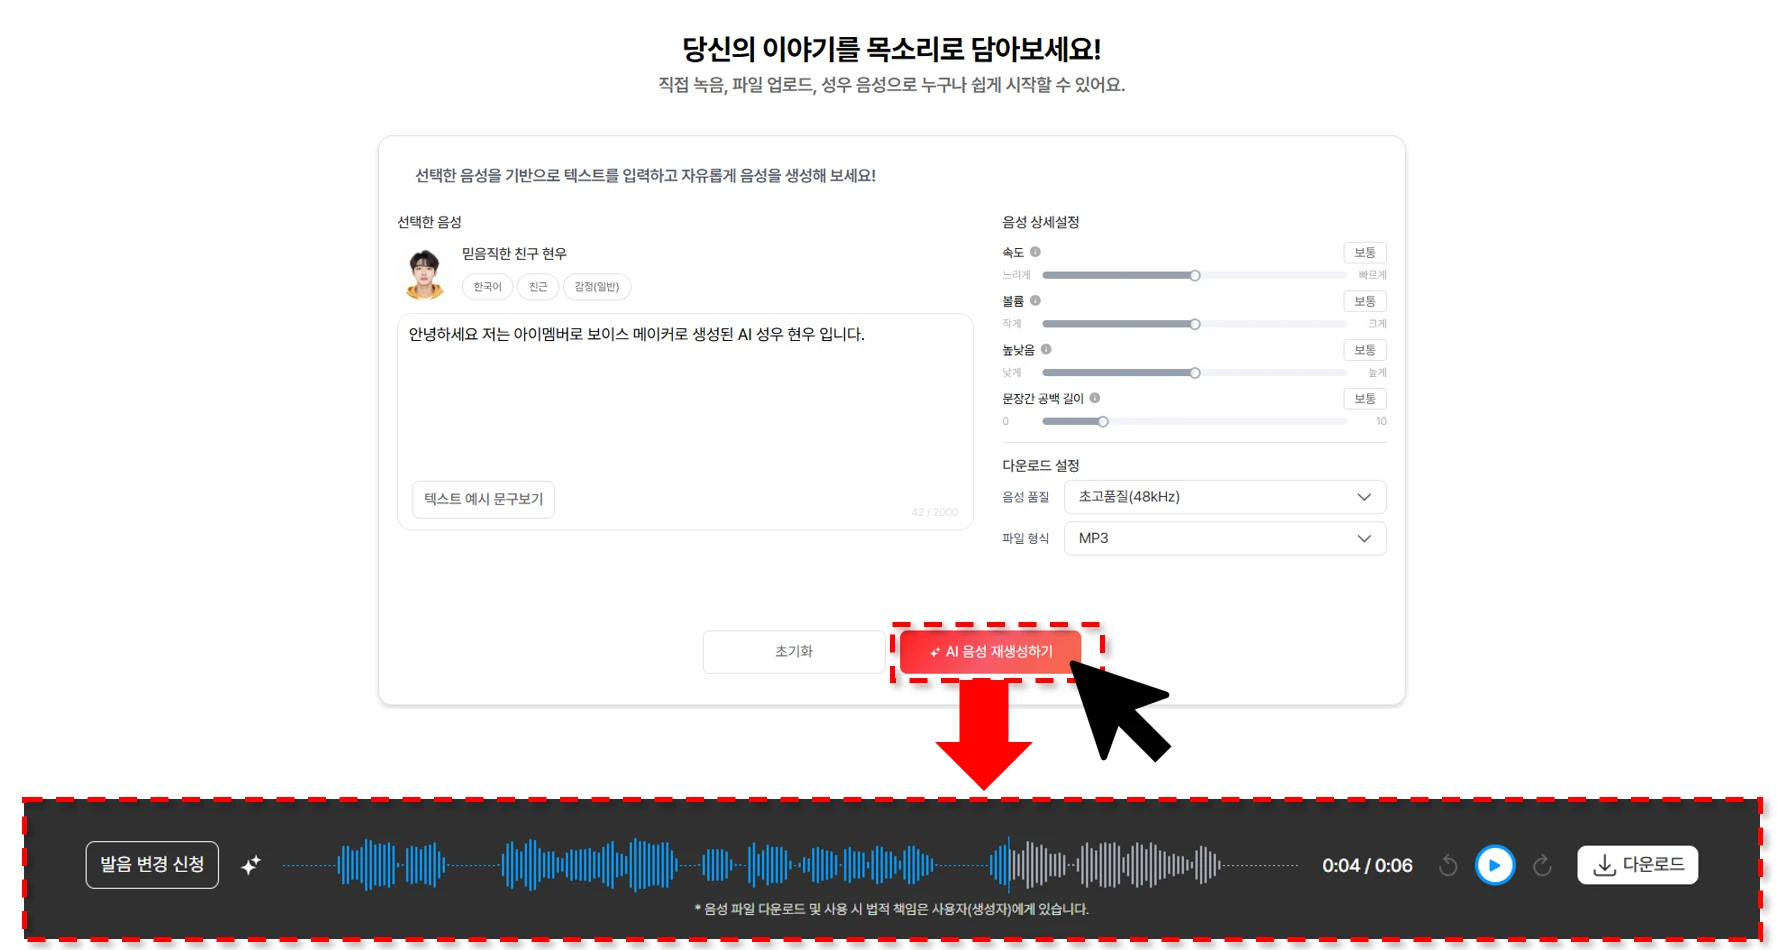Open the 음성 품질 dropdown
The height and width of the screenshot is (950, 1777).
[1224, 497]
